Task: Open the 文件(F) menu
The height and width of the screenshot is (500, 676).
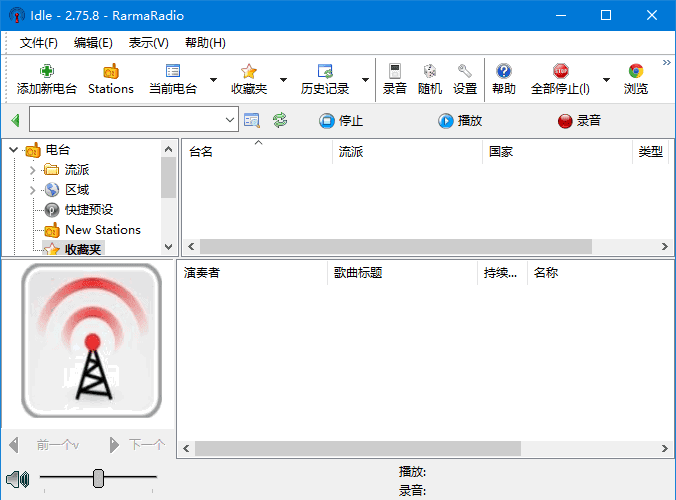Action: coord(38,43)
